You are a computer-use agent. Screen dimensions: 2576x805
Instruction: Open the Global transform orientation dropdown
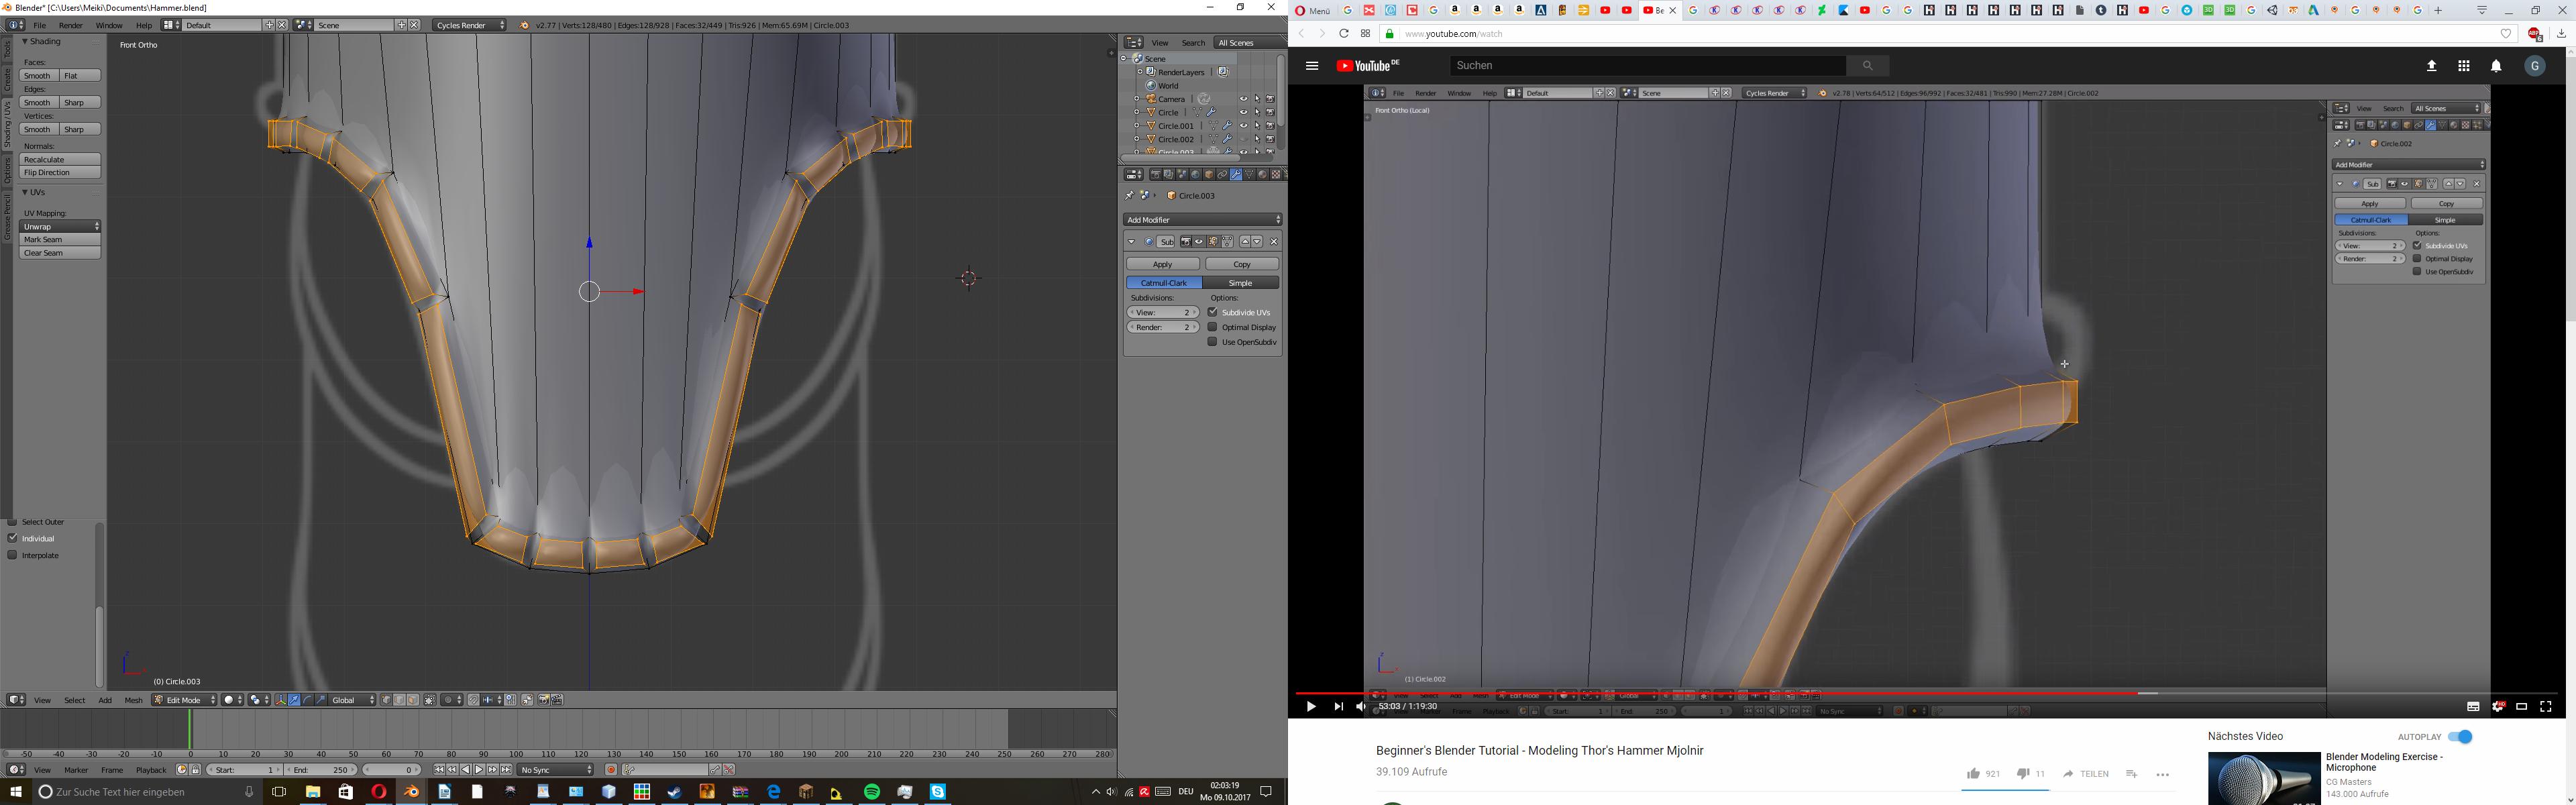pos(352,700)
